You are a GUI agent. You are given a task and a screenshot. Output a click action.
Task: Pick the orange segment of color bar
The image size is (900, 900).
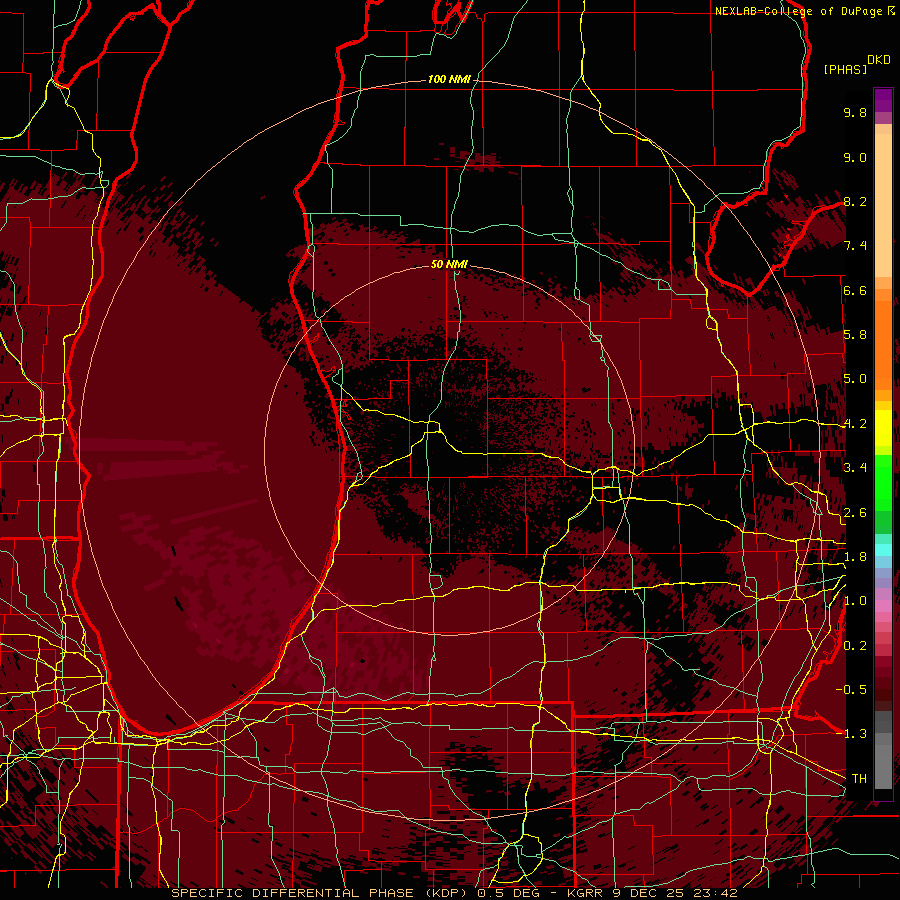(x=883, y=344)
